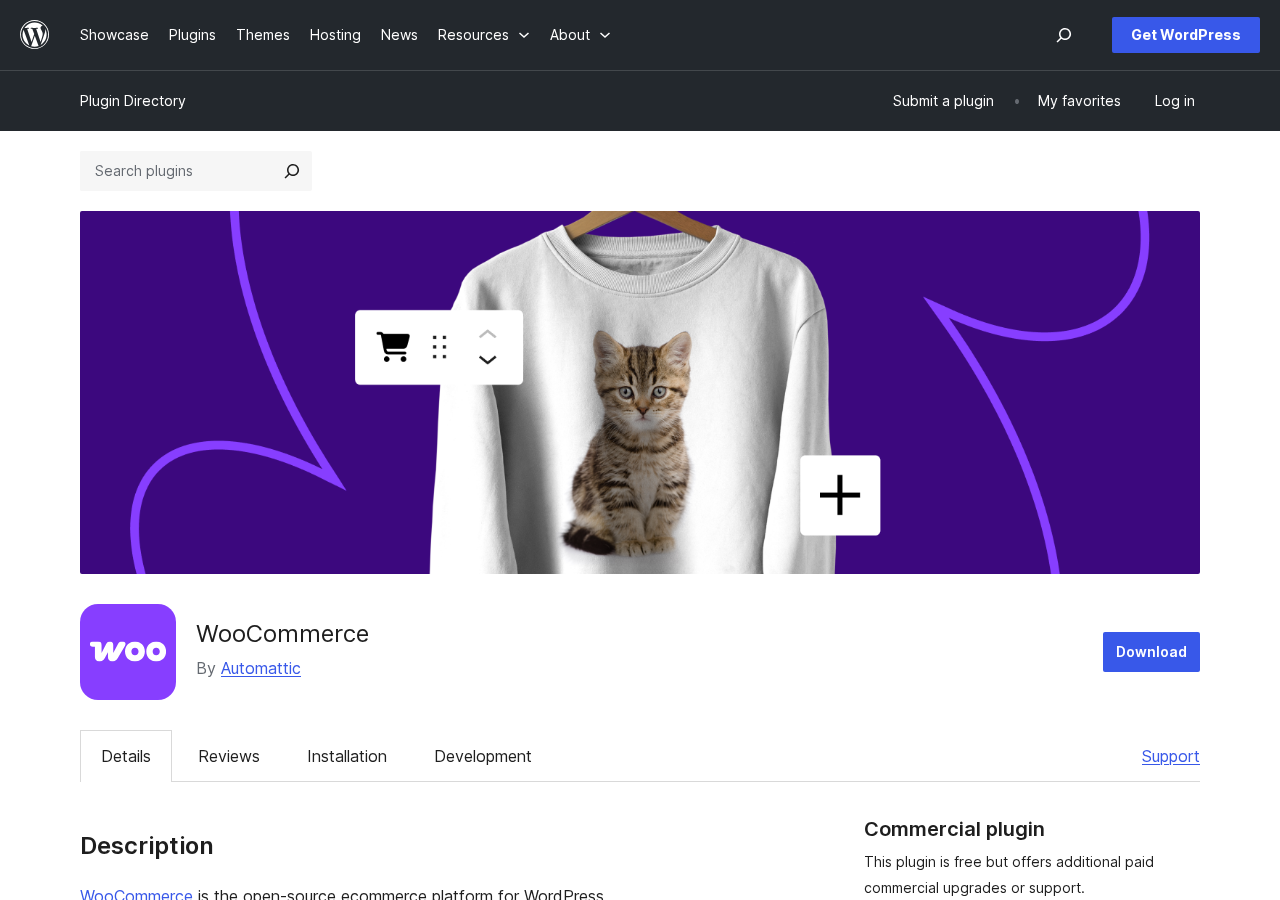Submit plugin search with magnifier icon
The height and width of the screenshot is (900, 1280).
[x=292, y=171]
